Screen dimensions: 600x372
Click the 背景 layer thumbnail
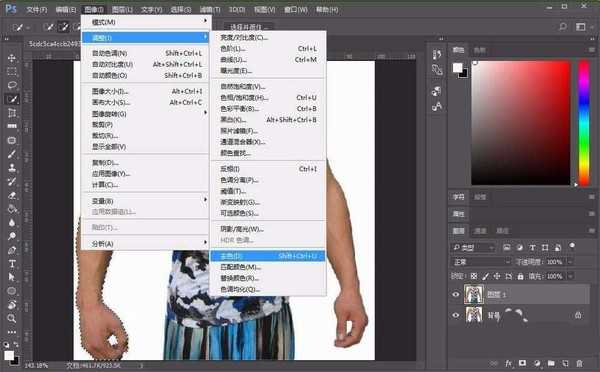[474, 315]
